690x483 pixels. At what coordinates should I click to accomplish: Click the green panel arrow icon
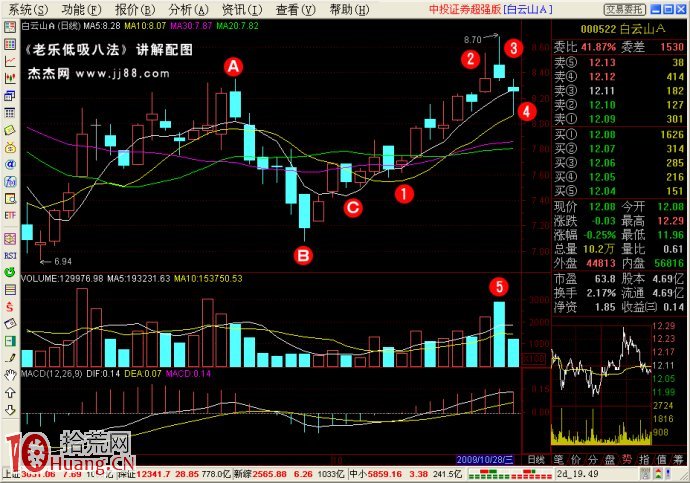click(x=10, y=341)
